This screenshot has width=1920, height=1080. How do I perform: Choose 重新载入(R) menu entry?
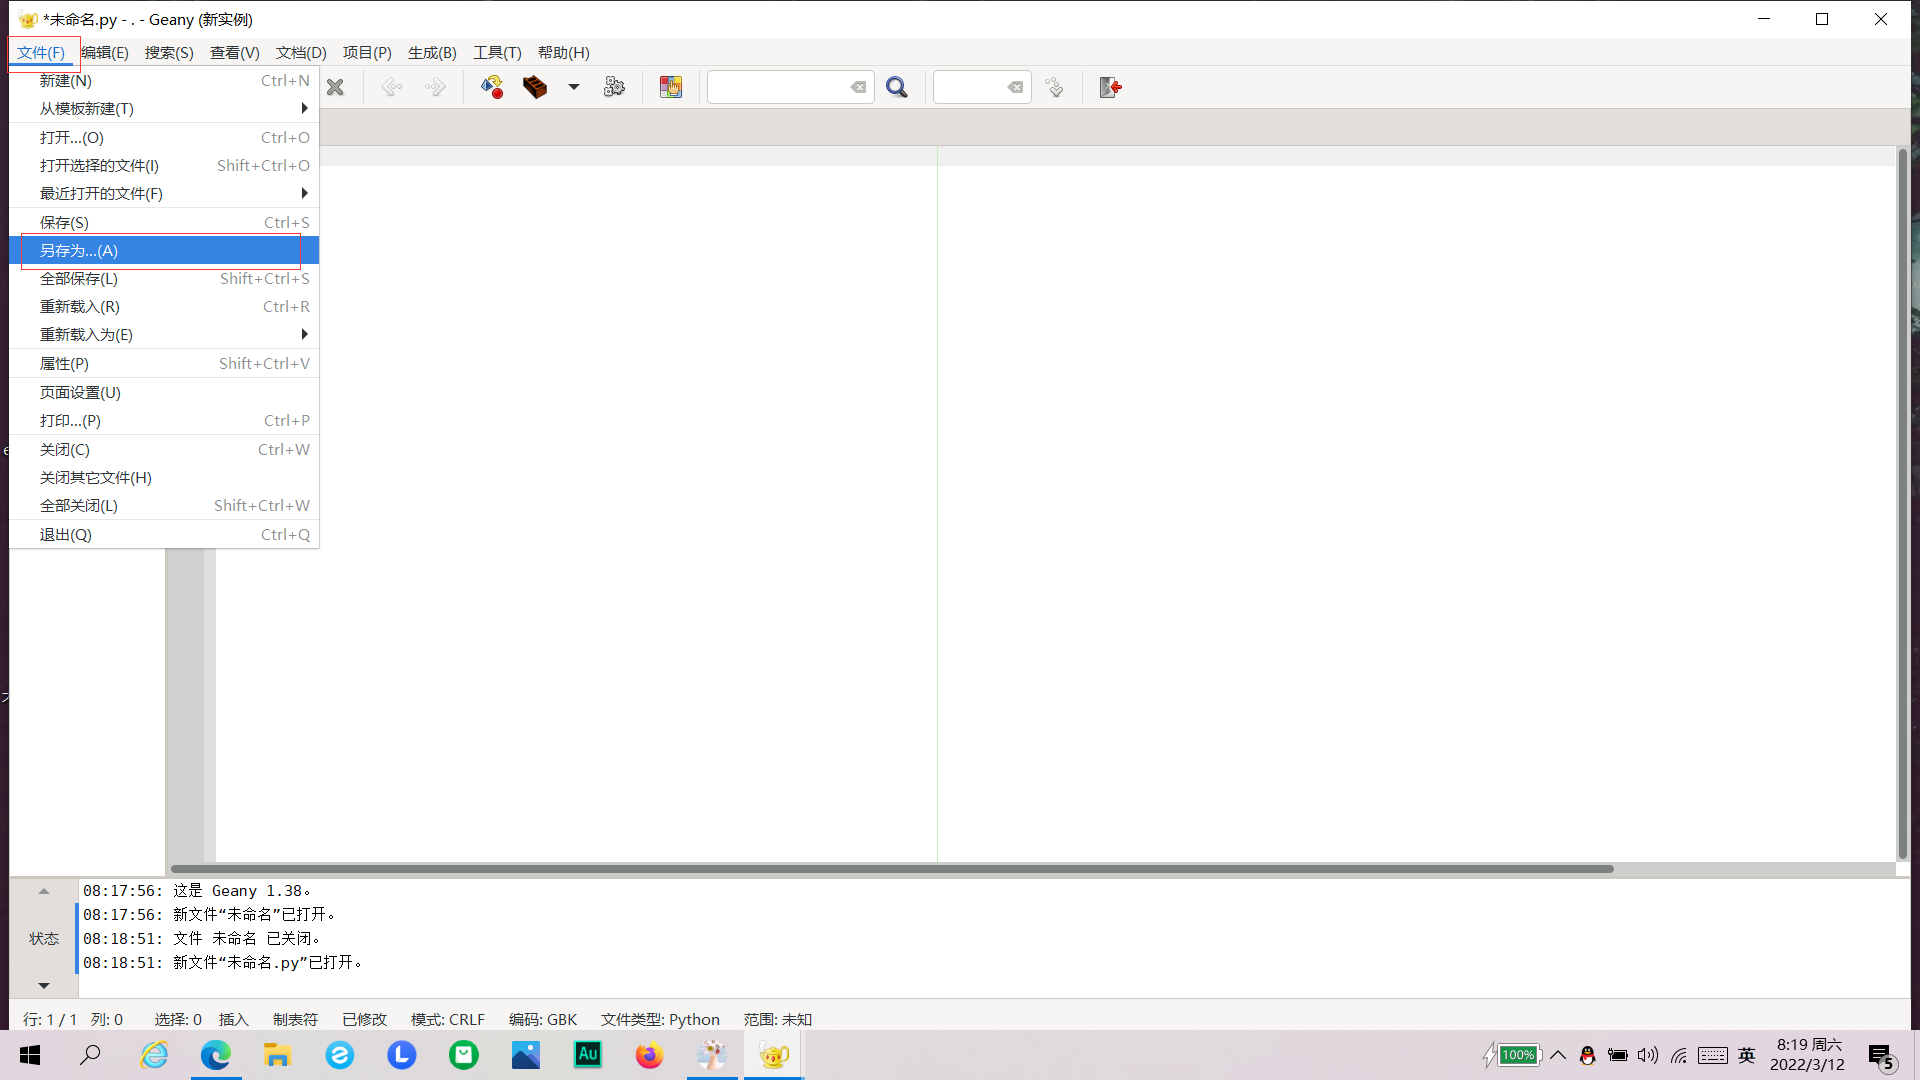(x=164, y=306)
